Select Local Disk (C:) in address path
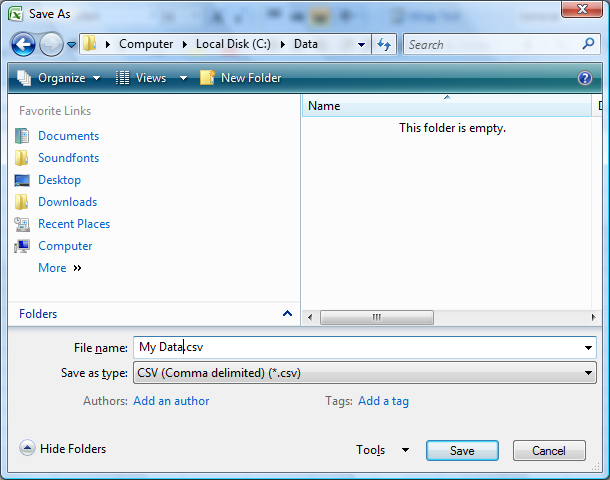 pyautogui.click(x=233, y=44)
